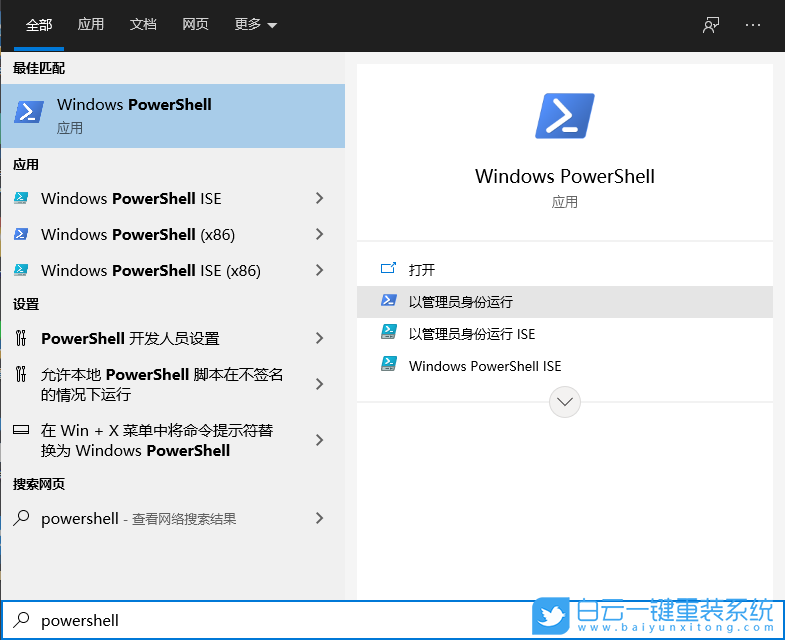Expand the PowerShell 开发人员设置 arrow

(319, 339)
